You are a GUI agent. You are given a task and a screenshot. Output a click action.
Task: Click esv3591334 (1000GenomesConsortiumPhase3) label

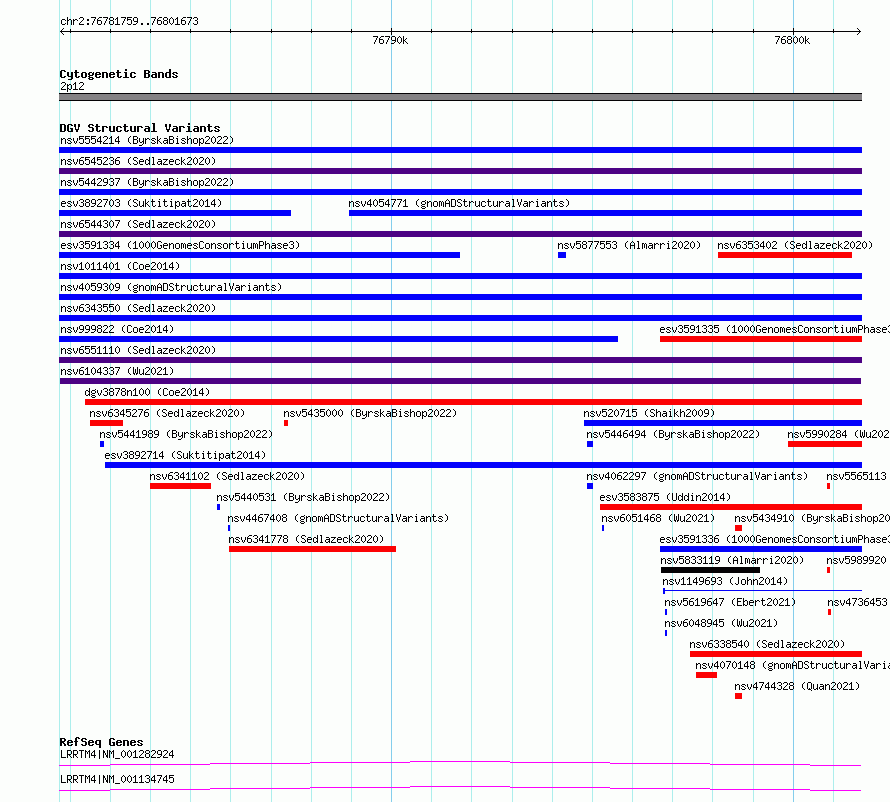180,245
